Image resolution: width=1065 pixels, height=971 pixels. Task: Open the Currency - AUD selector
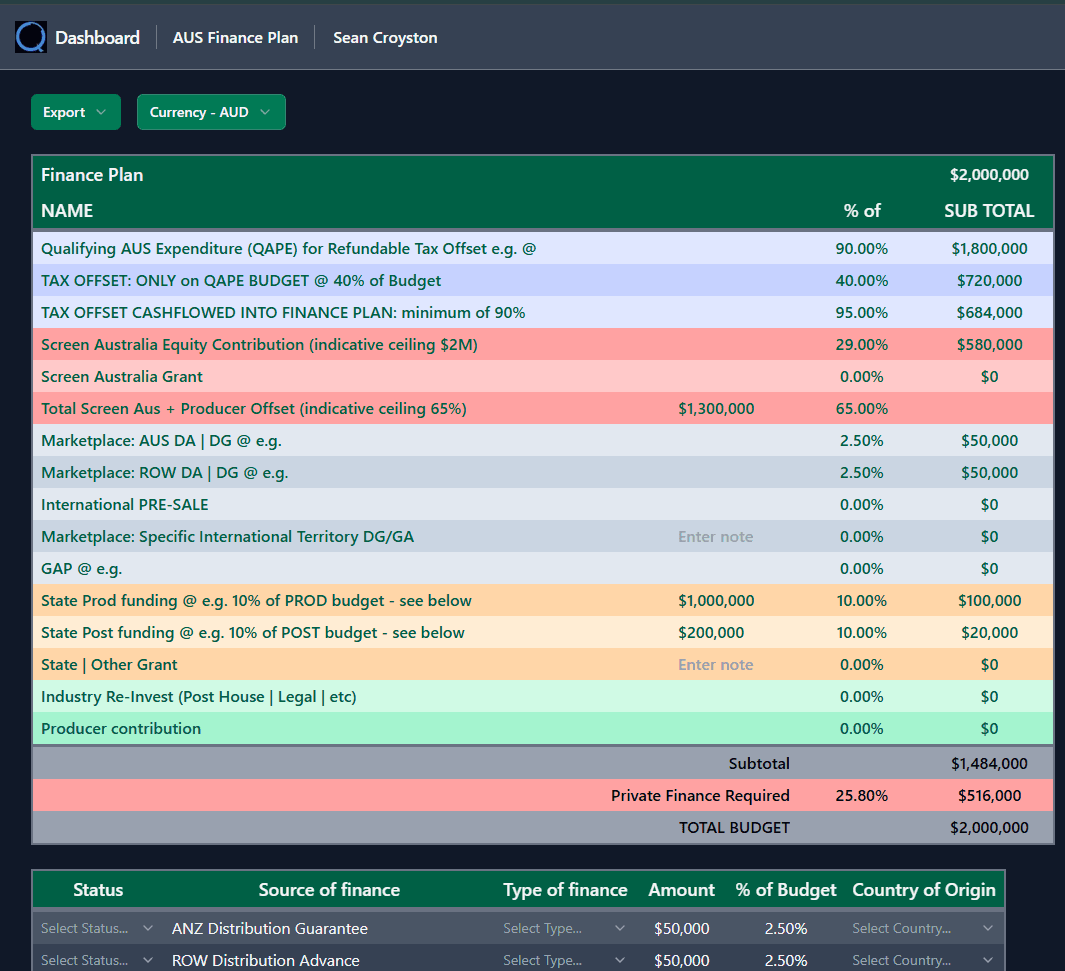(211, 112)
